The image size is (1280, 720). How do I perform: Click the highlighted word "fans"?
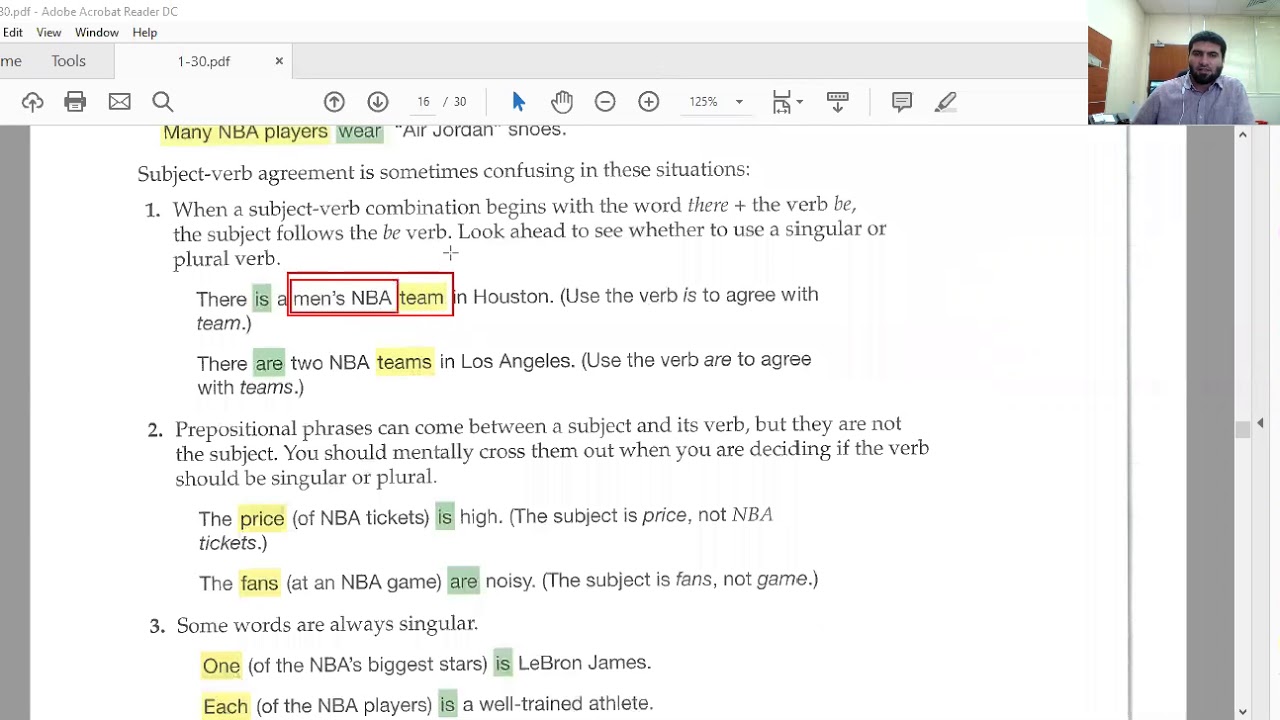259,583
